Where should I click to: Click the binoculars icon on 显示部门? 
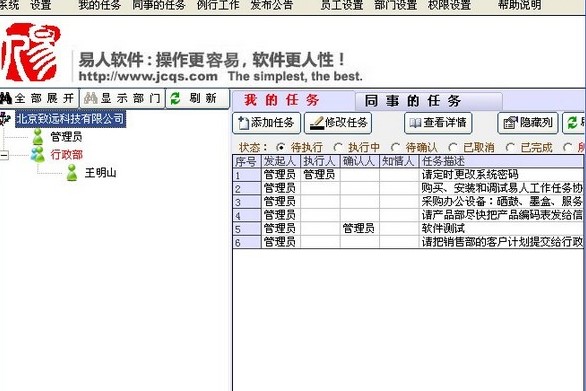(x=91, y=98)
